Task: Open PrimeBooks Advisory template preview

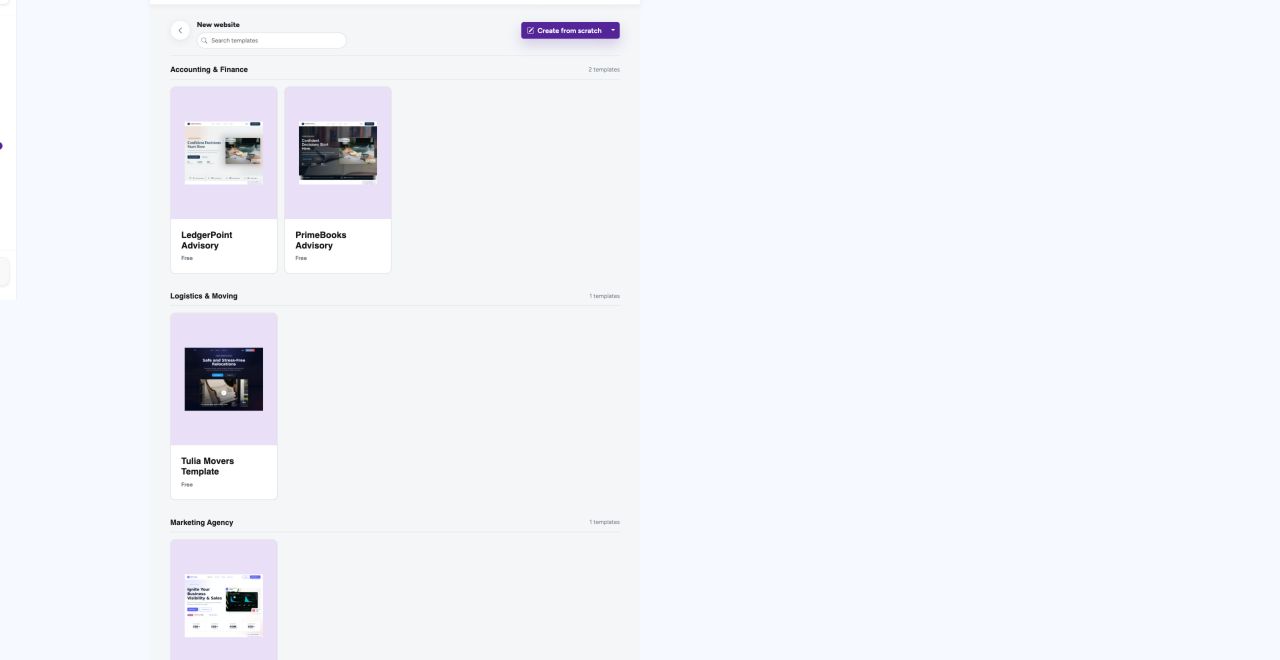Action: pyautogui.click(x=338, y=153)
